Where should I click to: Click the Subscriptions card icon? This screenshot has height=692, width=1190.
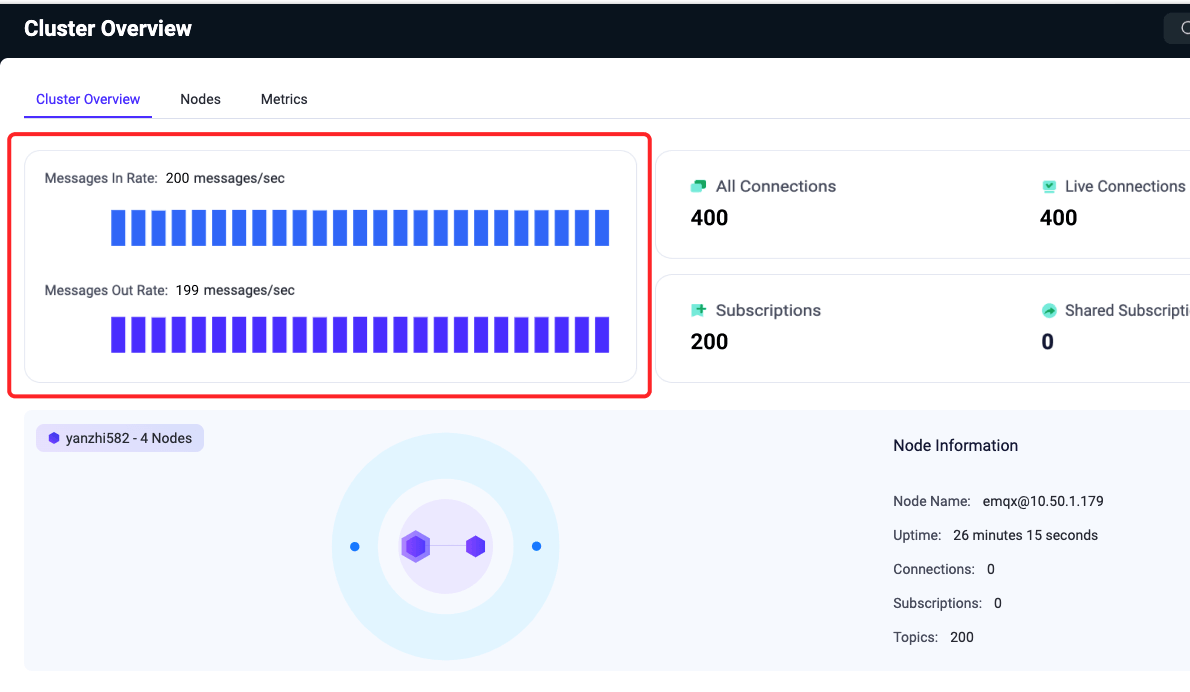699,311
